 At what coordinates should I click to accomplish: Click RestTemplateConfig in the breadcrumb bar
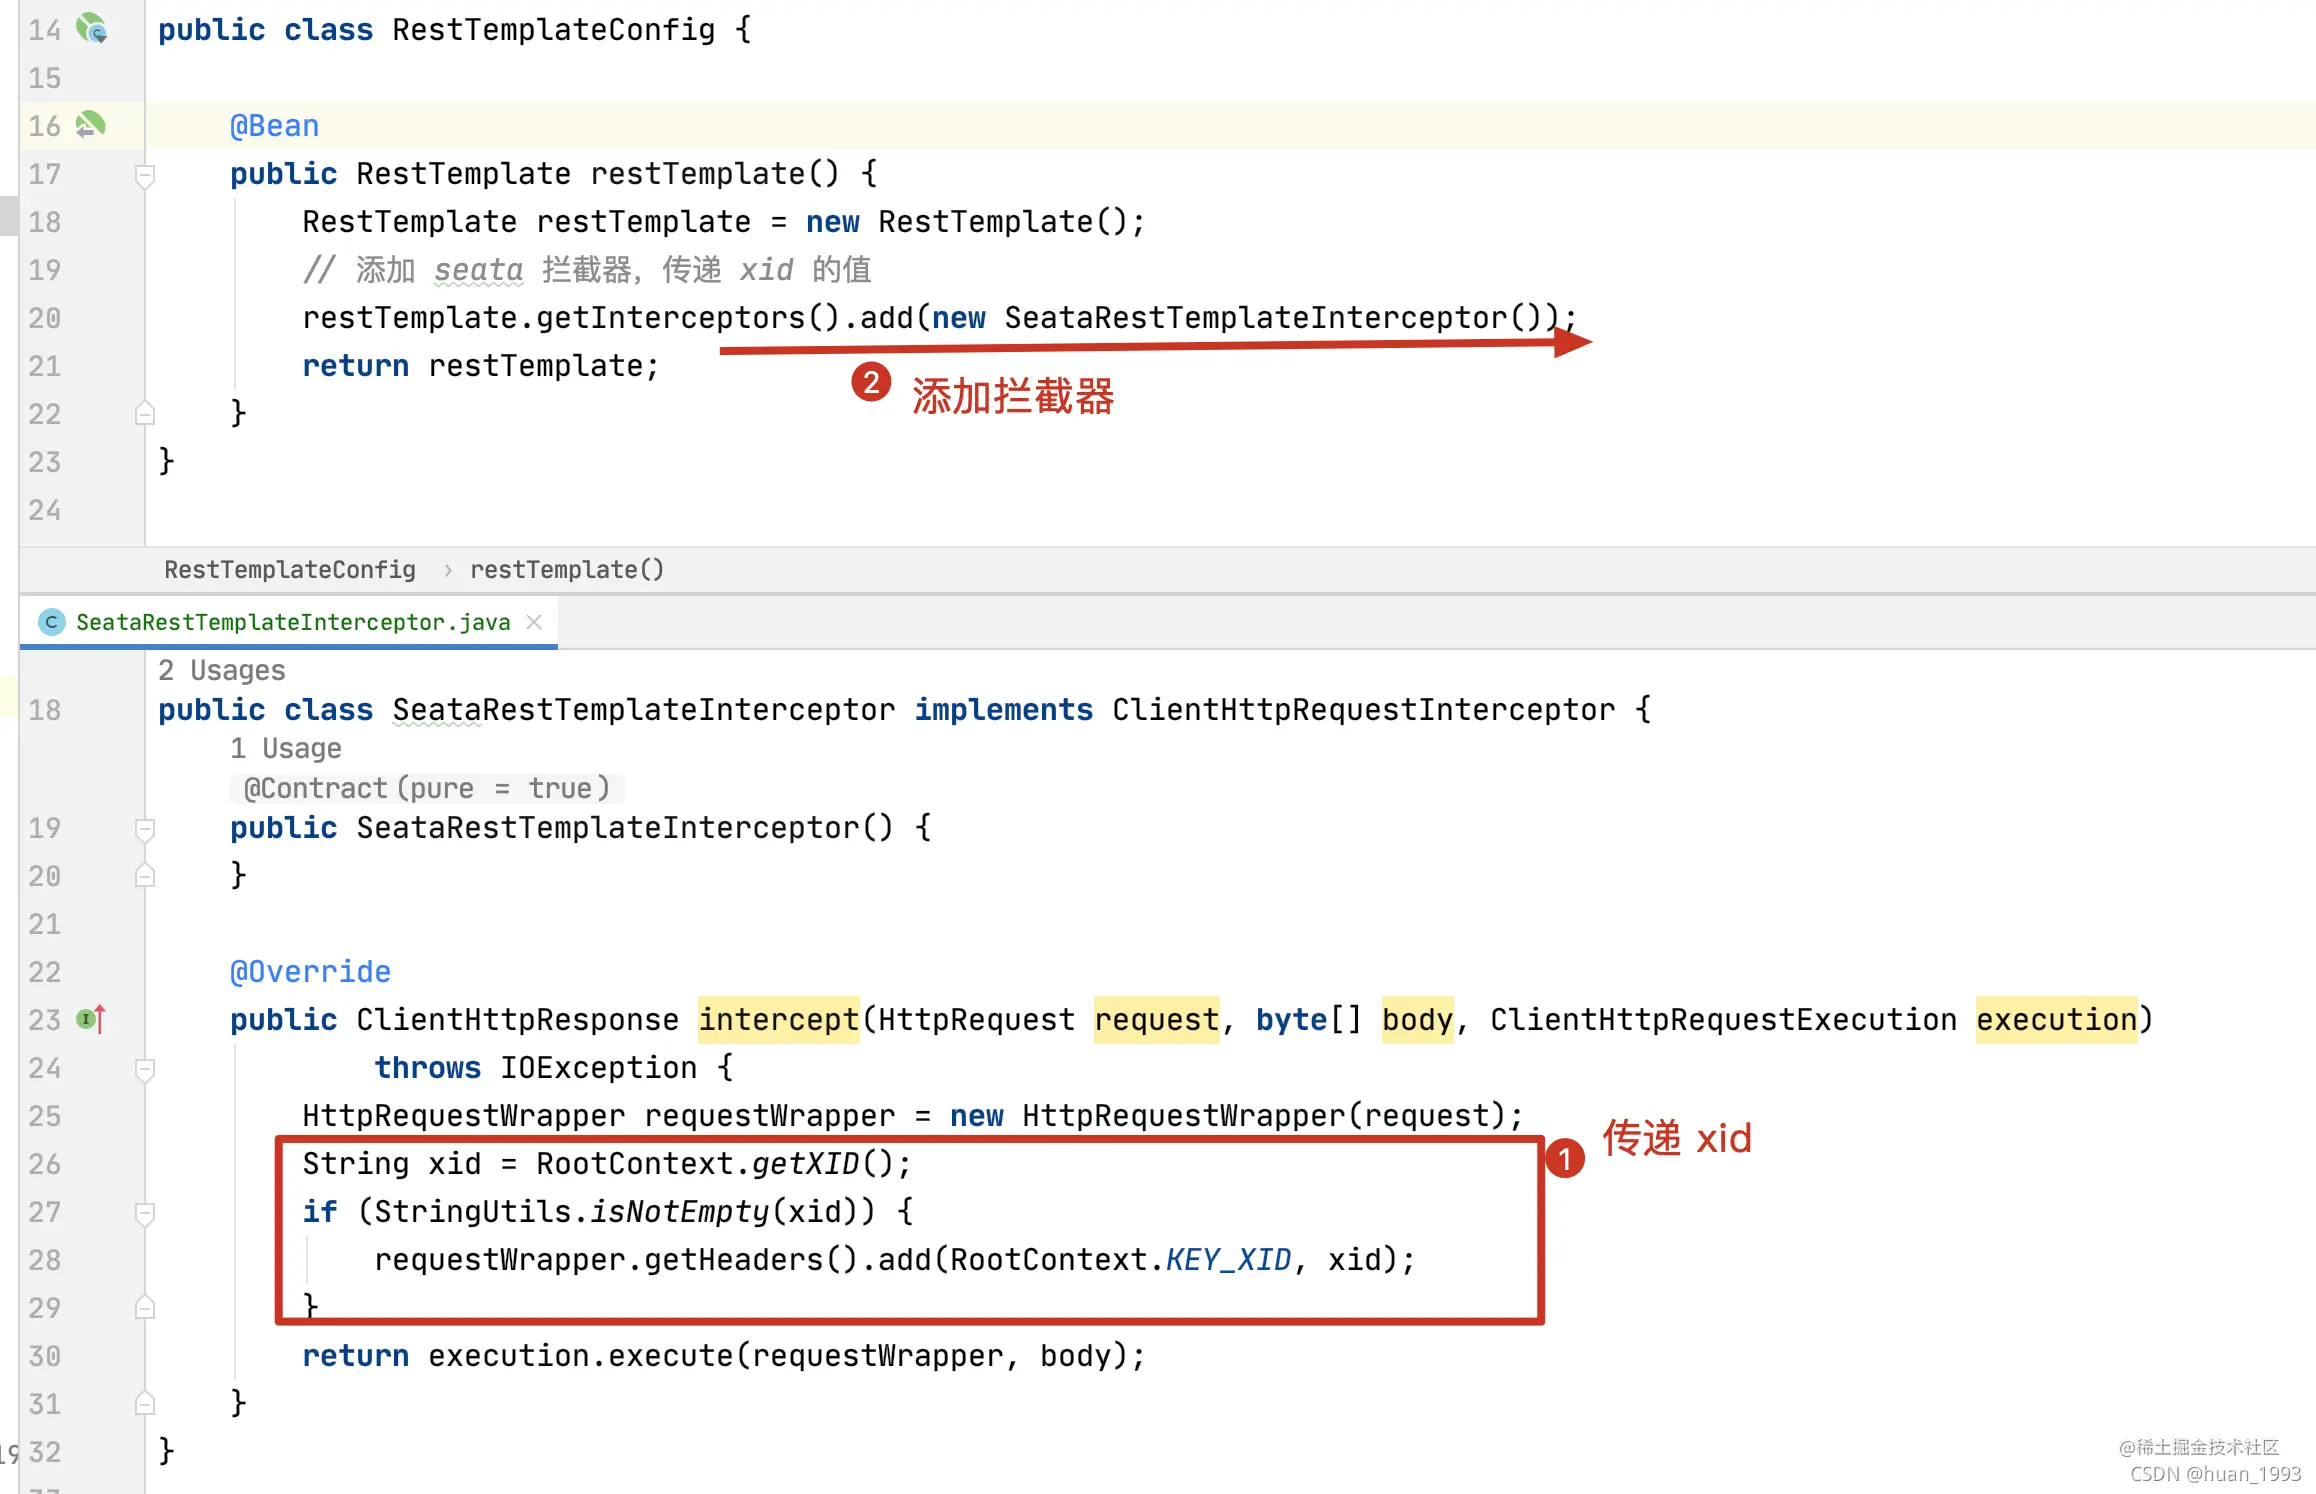click(290, 570)
